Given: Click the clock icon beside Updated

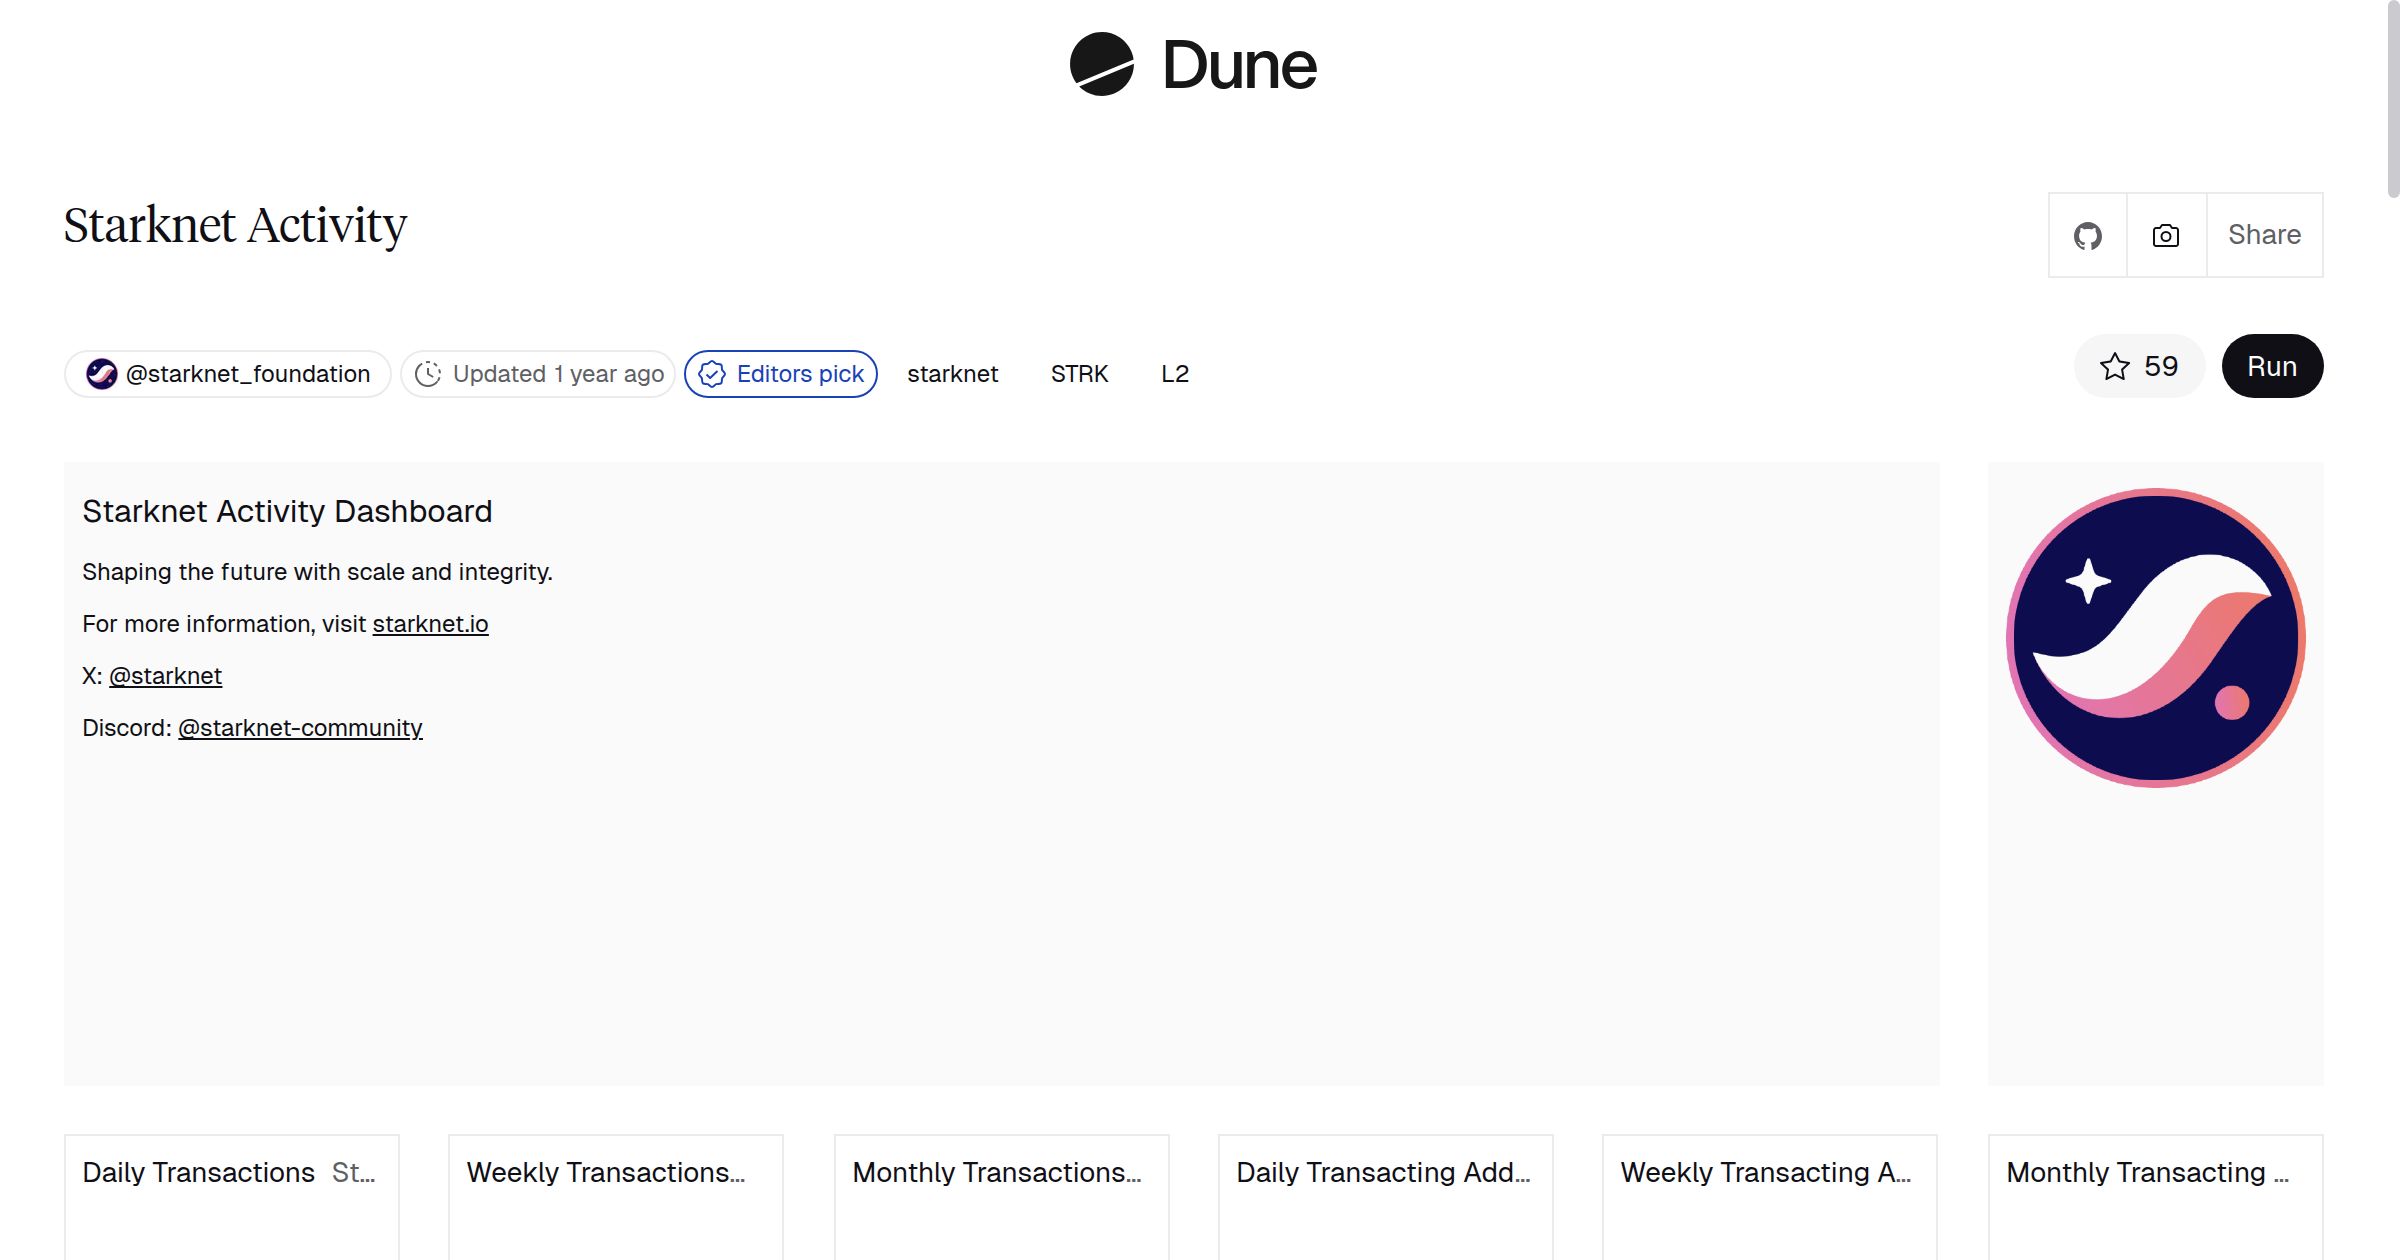Looking at the screenshot, I should pos(428,374).
